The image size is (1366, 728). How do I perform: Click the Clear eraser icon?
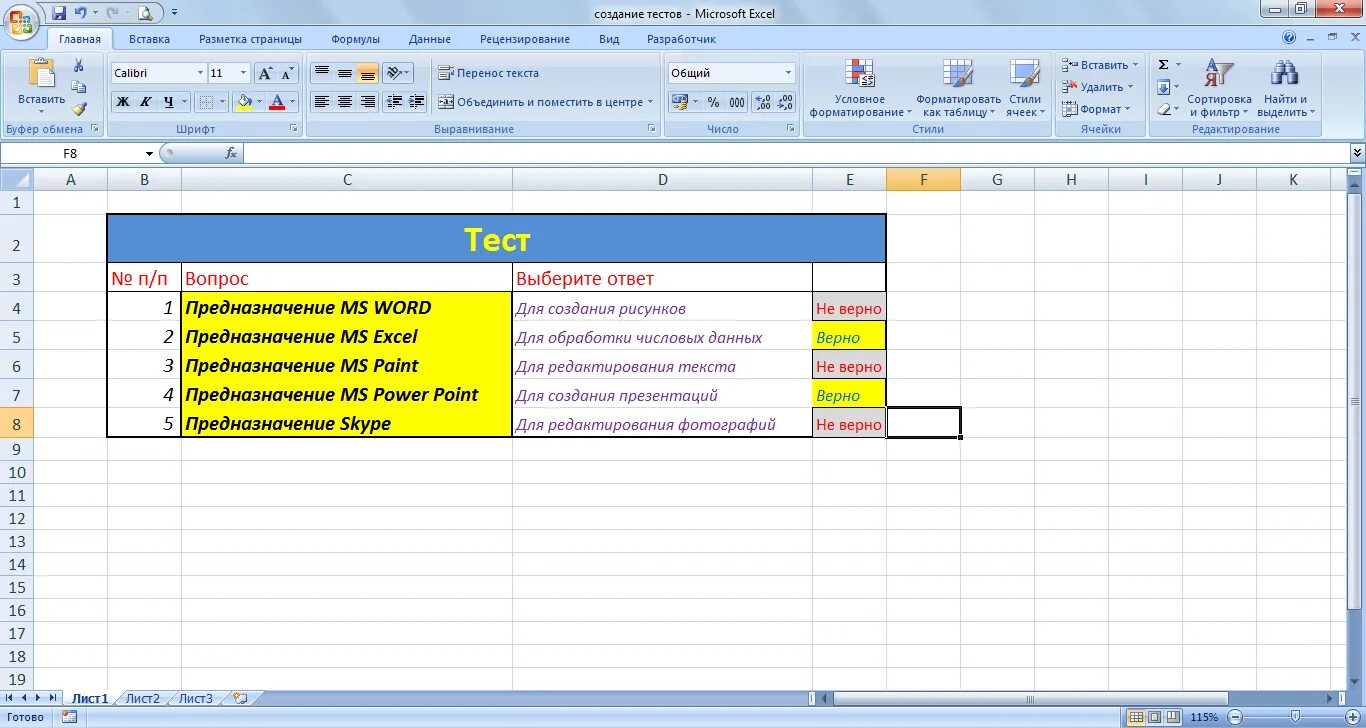(x=1163, y=109)
